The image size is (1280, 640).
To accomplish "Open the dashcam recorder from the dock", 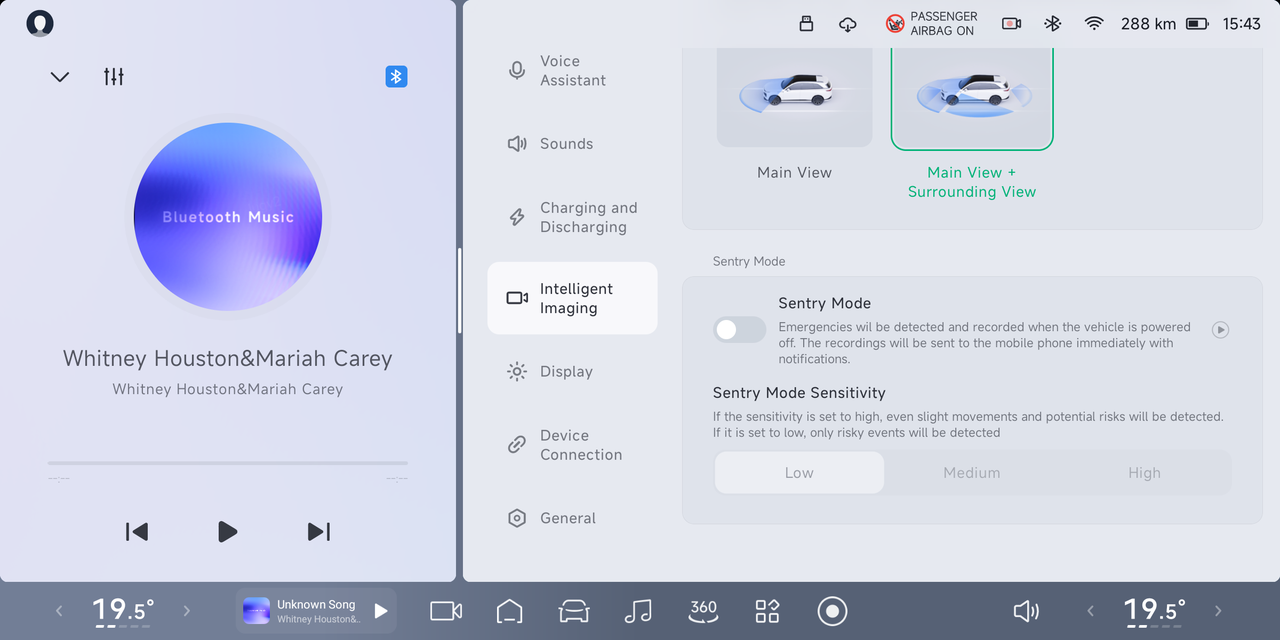I will click(x=445, y=610).
